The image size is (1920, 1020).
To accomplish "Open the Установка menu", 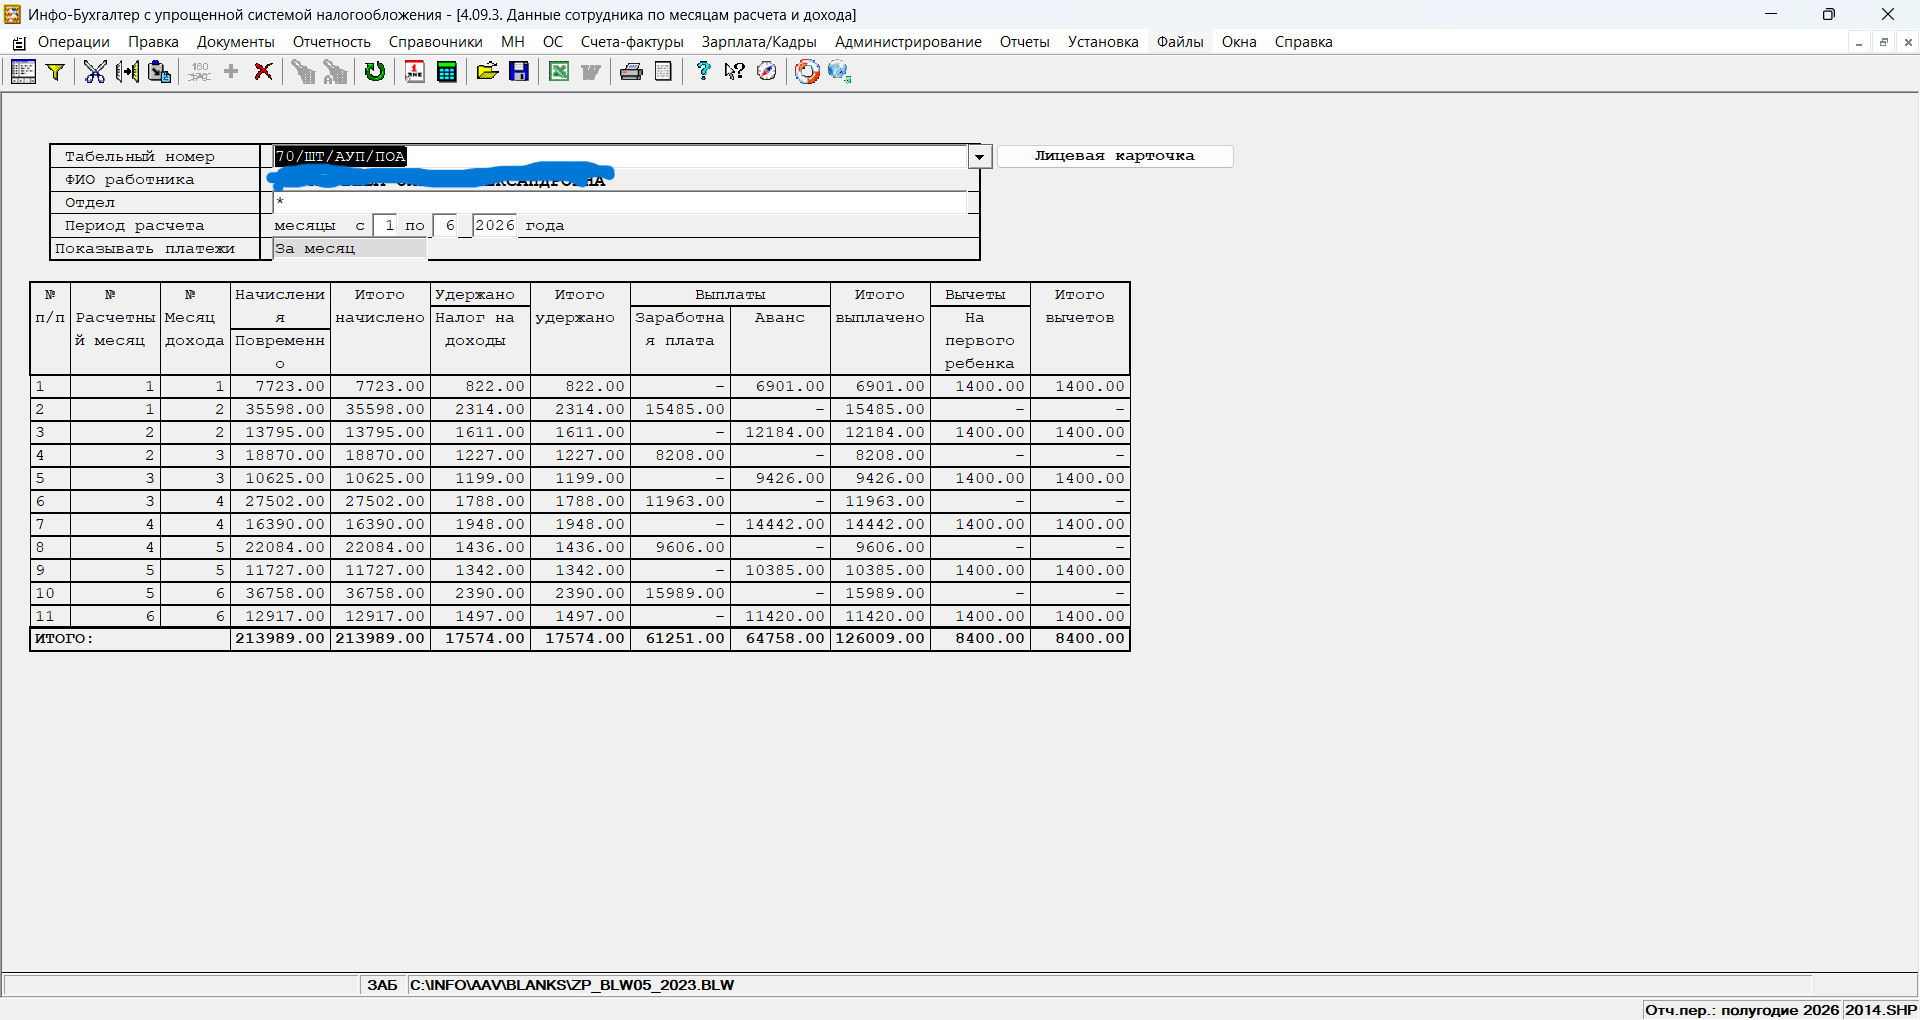I will (1103, 42).
